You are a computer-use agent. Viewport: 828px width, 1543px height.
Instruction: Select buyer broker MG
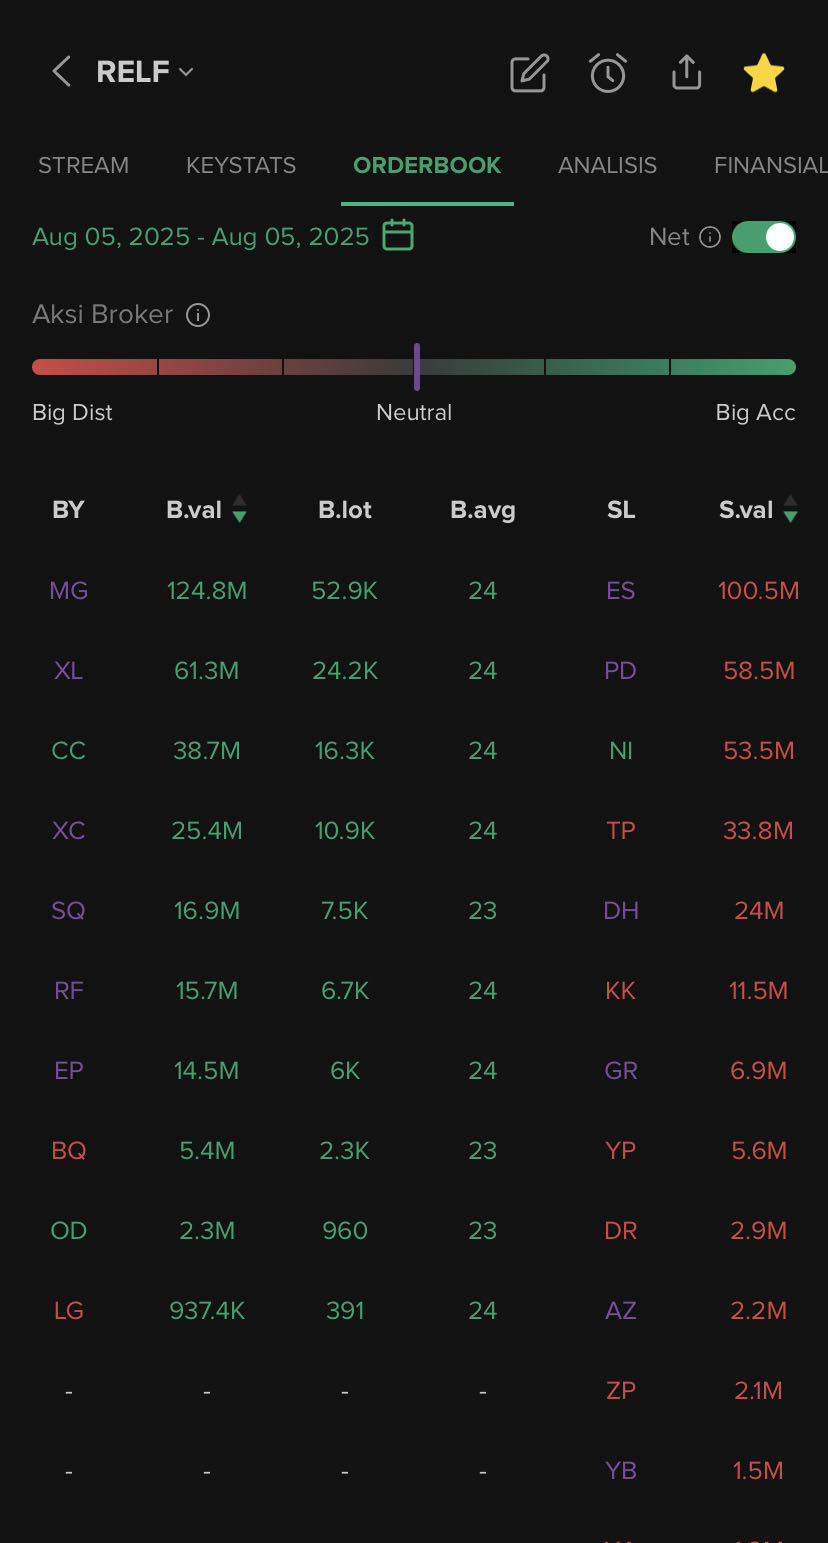[68, 591]
